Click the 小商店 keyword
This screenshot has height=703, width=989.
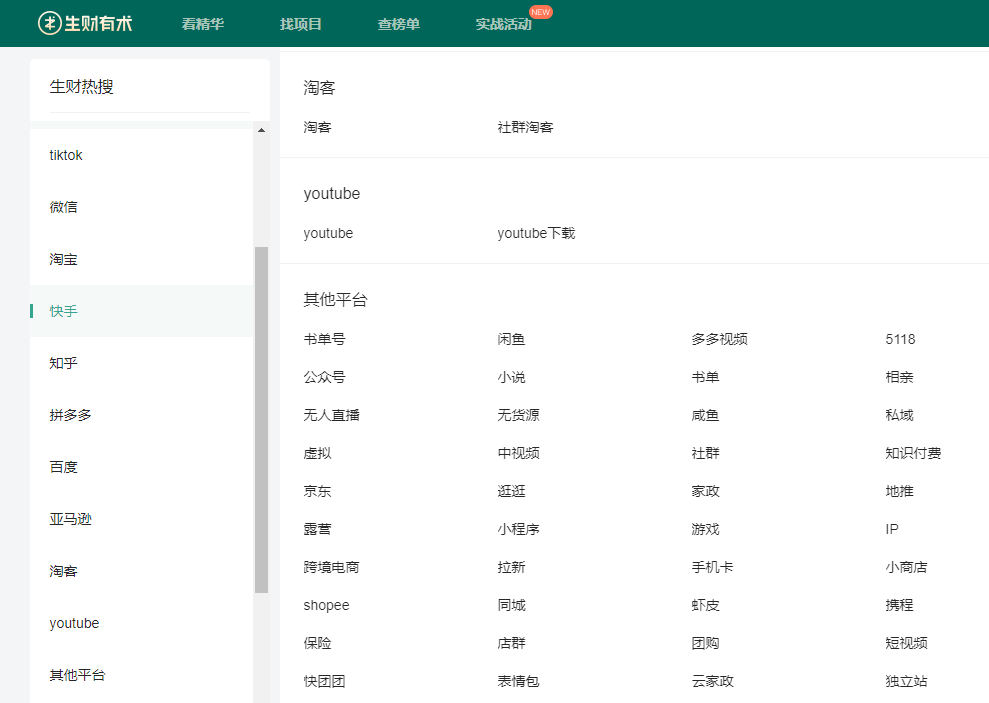coord(906,567)
